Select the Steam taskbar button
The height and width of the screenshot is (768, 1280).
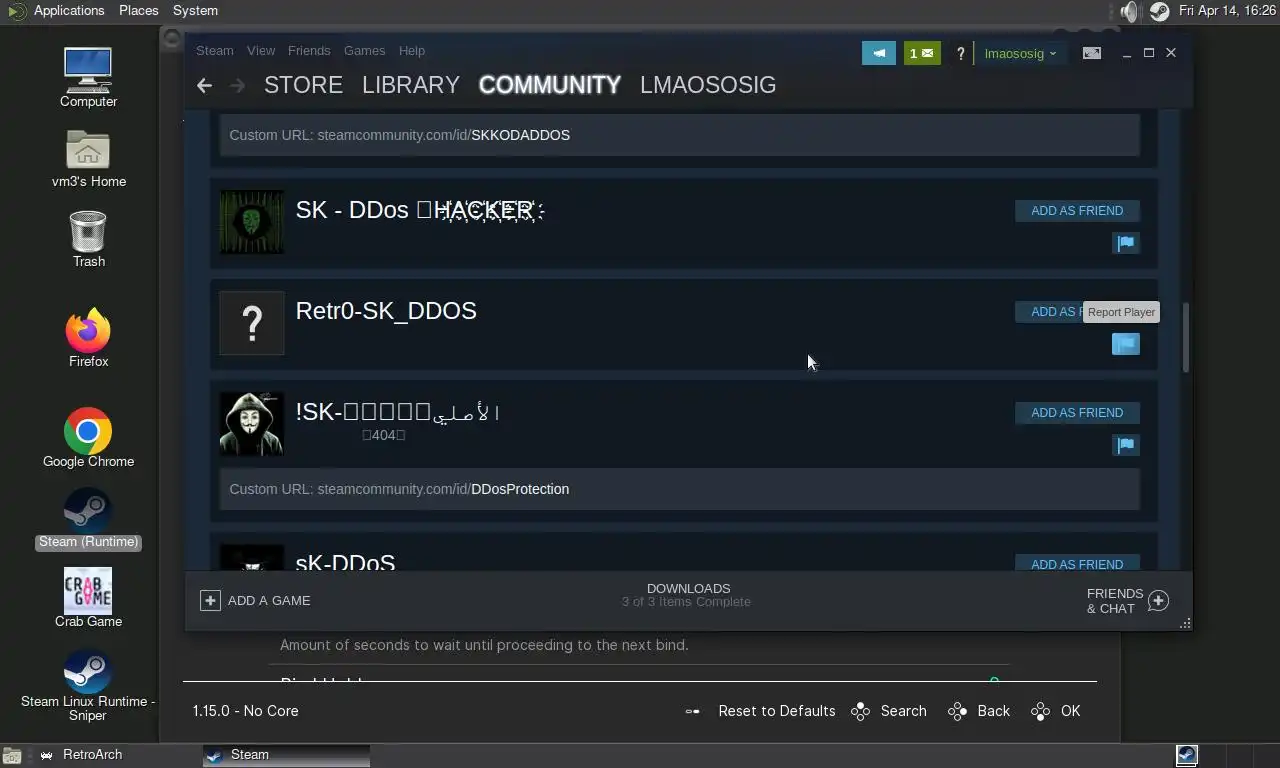point(286,755)
